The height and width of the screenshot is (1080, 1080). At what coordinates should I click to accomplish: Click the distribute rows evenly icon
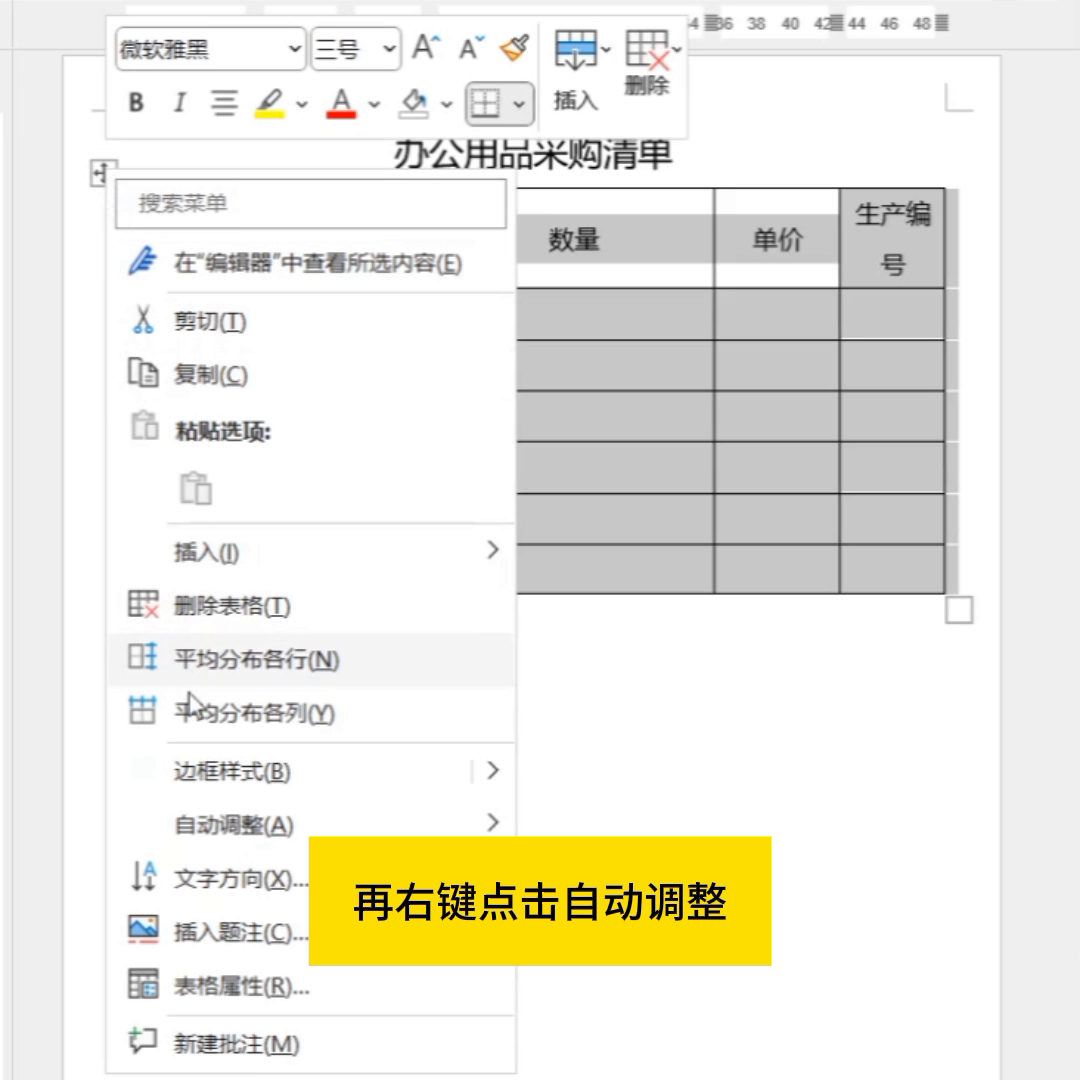click(143, 657)
